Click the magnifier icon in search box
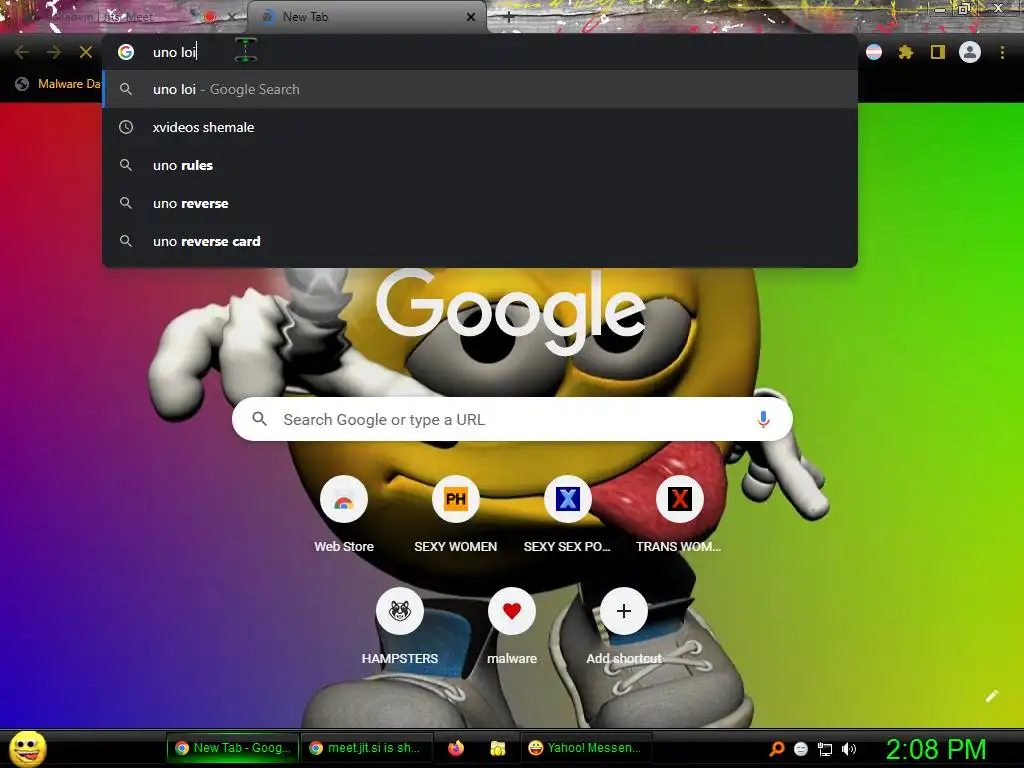The width and height of the screenshot is (1024, 768). (x=259, y=419)
